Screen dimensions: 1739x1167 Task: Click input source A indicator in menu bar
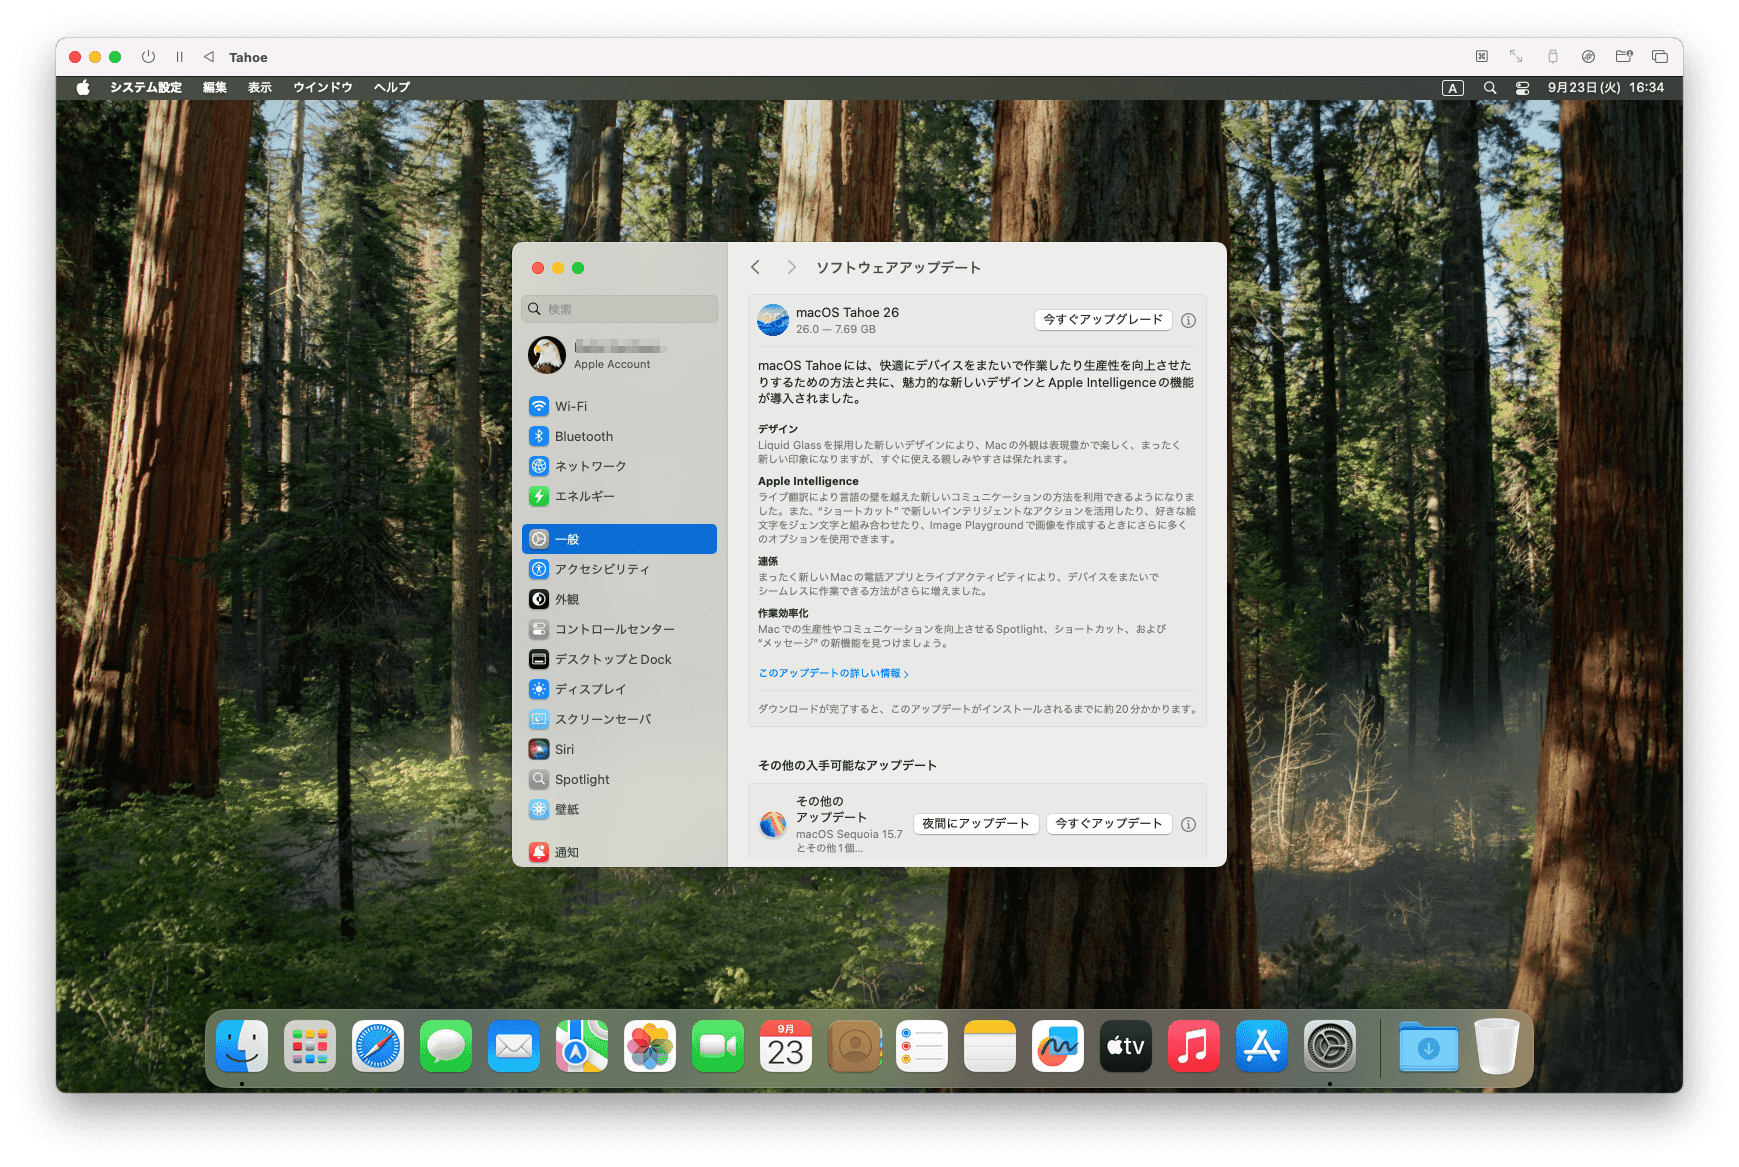tap(1453, 88)
